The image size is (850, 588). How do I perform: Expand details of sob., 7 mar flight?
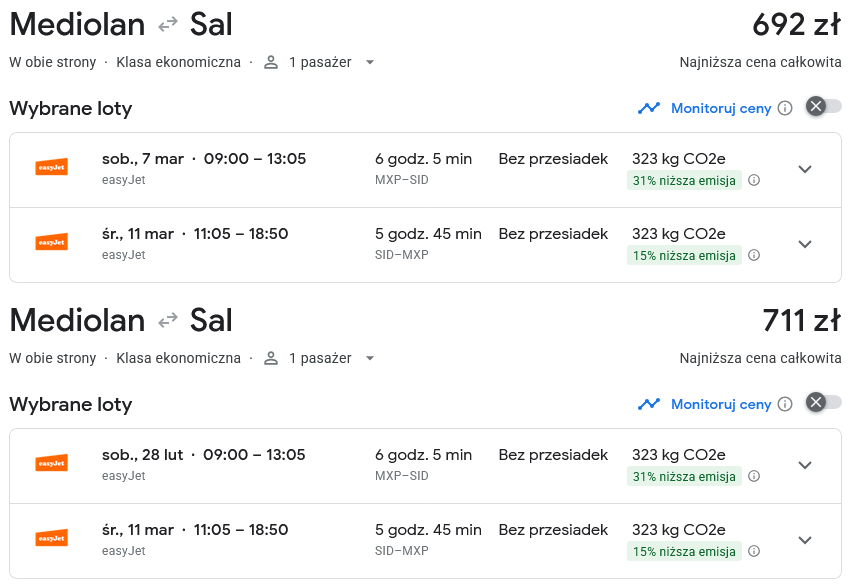[x=805, y=169]
